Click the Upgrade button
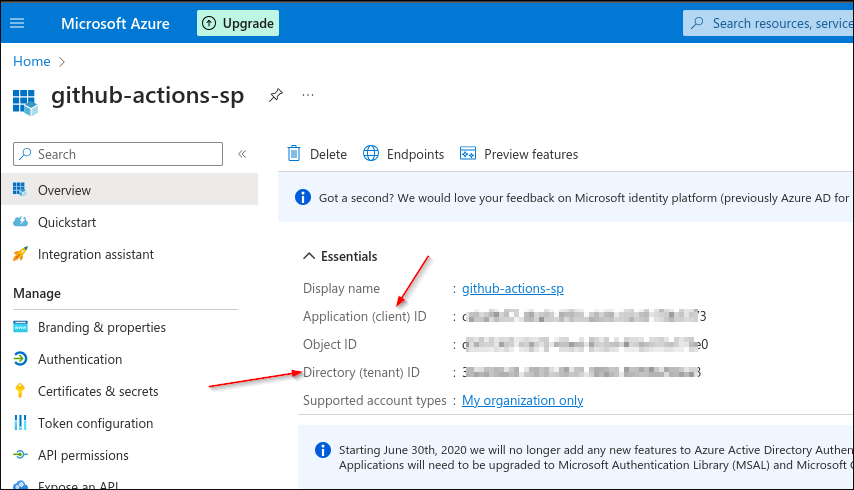854x490 pixels. (x=237, y=23)
